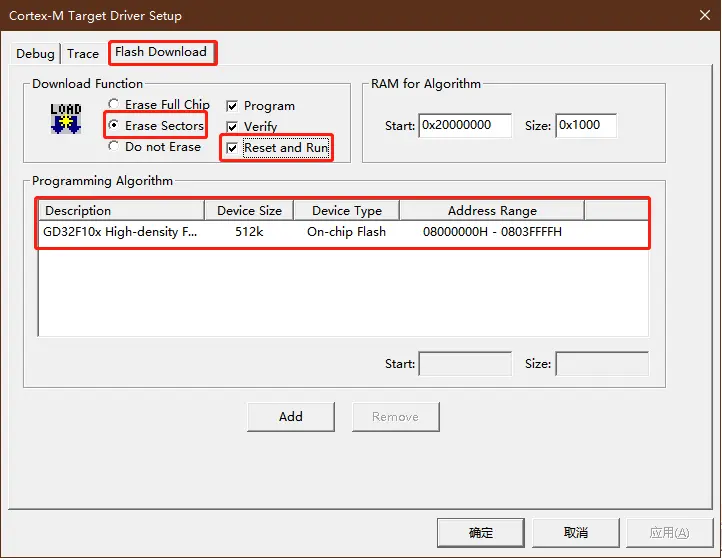The image size is (722, 560).
Task: Switch to the Trace tab
Action: 83,54
